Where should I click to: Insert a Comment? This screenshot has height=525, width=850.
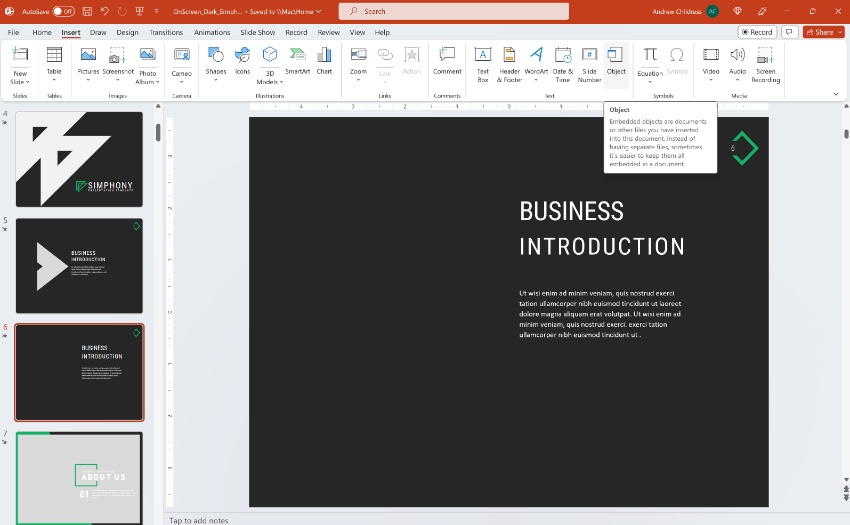(x=447, y=60)
